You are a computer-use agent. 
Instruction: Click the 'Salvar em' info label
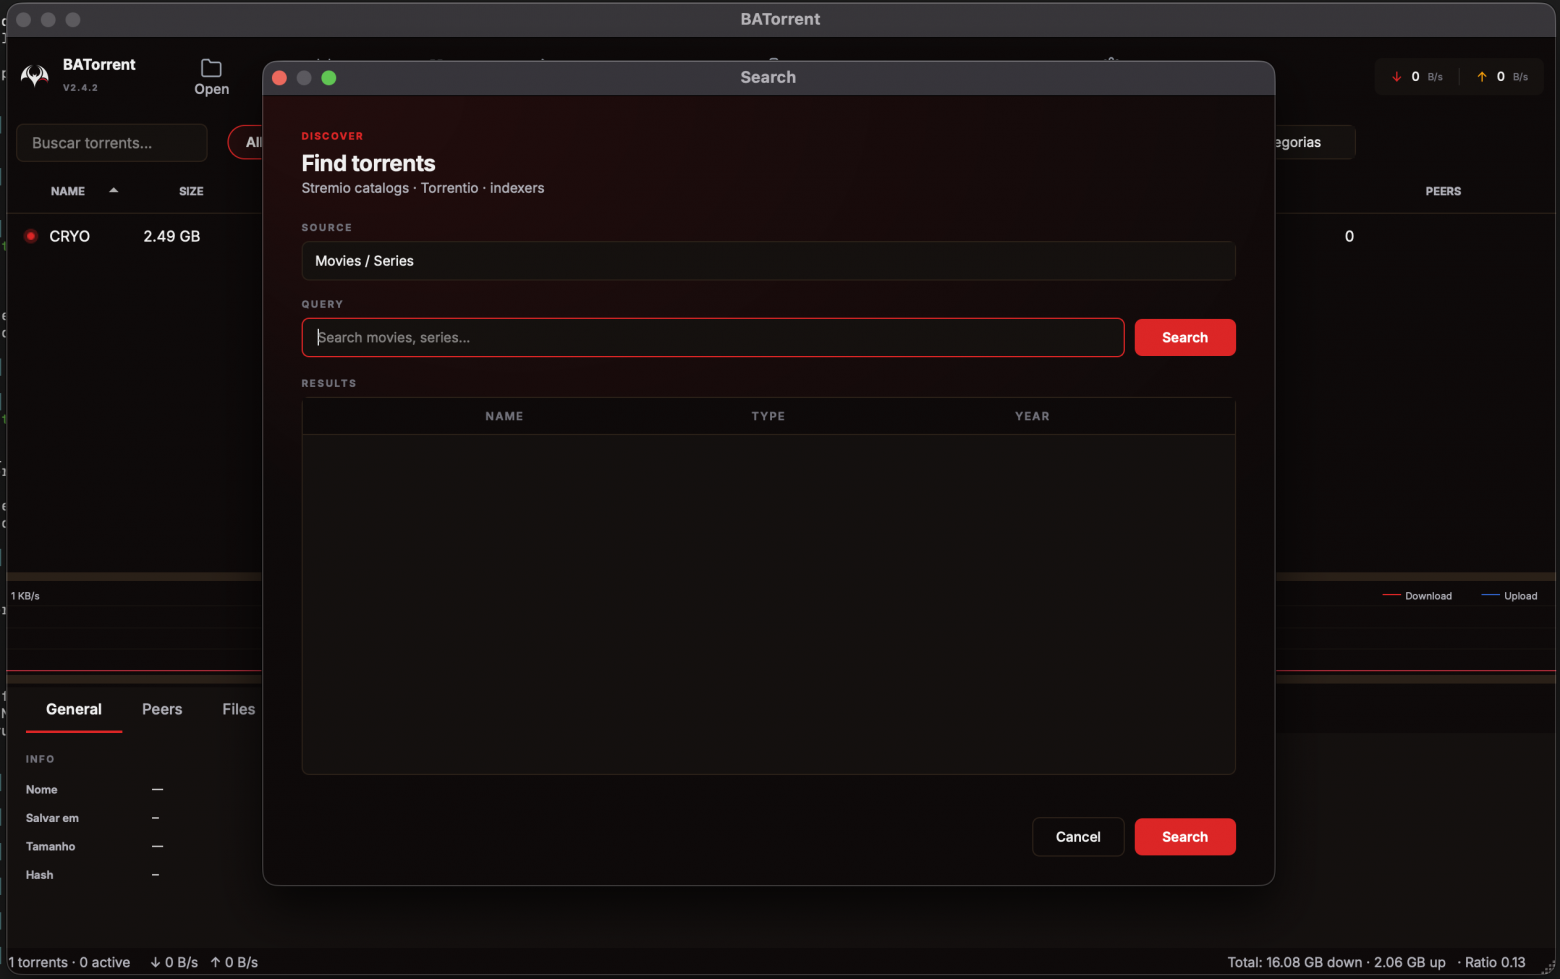coord(52,818)
